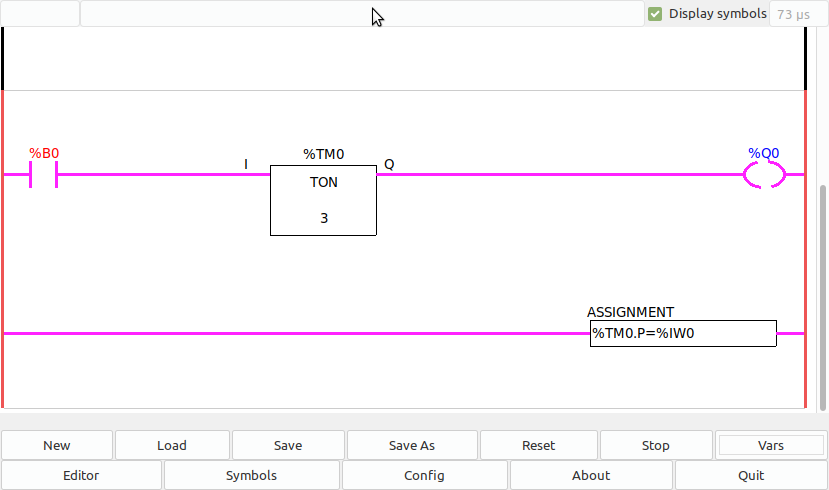The image size is (829, 490).
Task: Click the Save As button
Action: [x=412, y=445]
